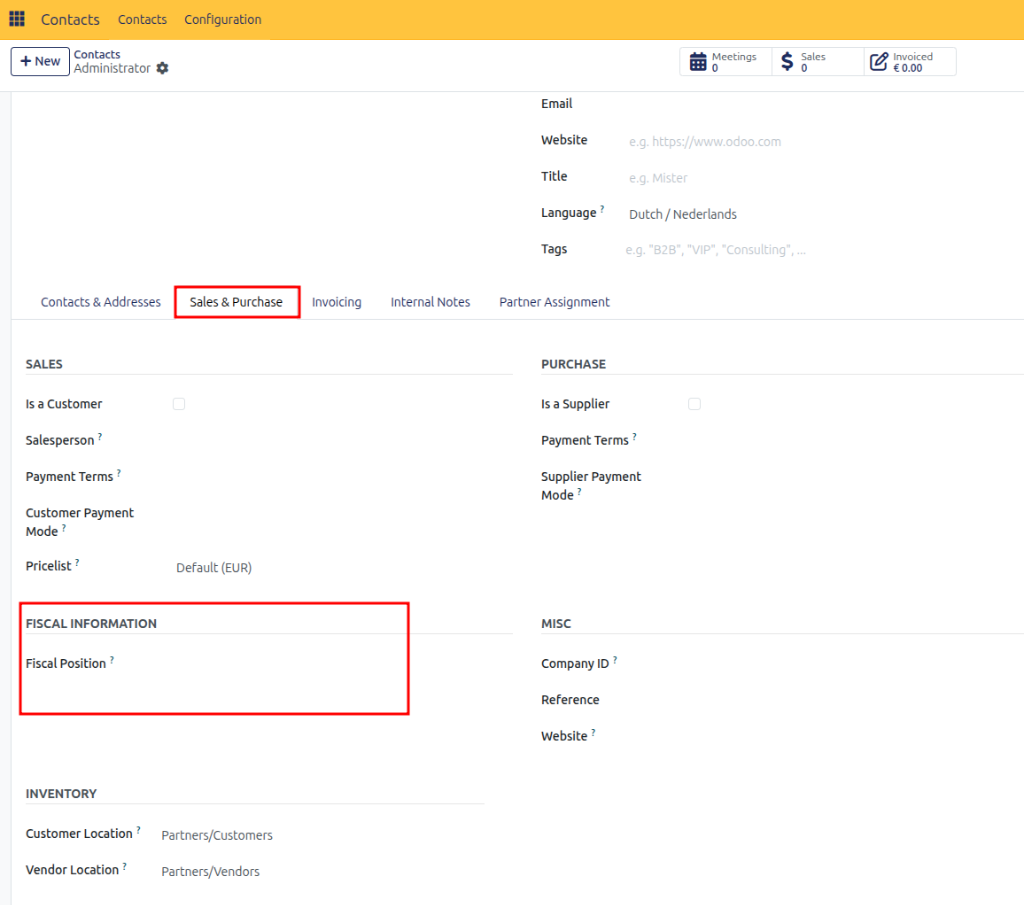Click the Salesperson field
The image size is (1024, 905).
[344, 440]
